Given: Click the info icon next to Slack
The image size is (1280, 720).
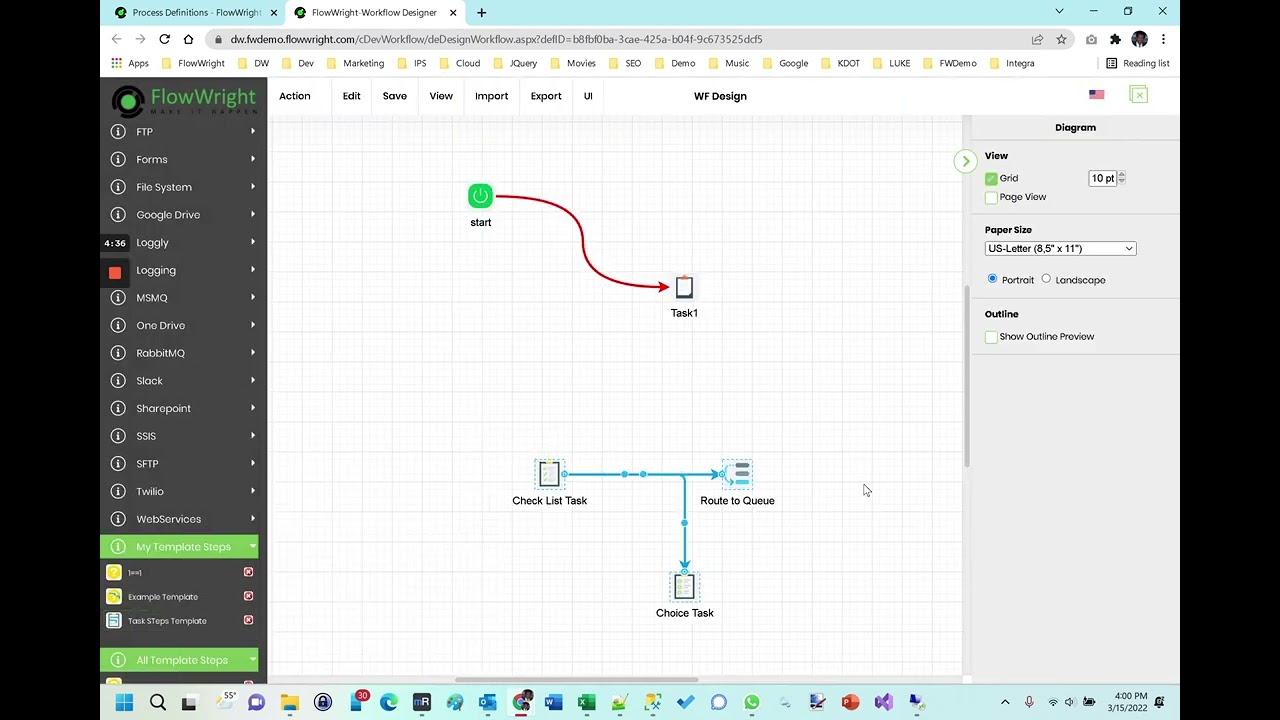Looking at the screenshot, I should point(118,381).
